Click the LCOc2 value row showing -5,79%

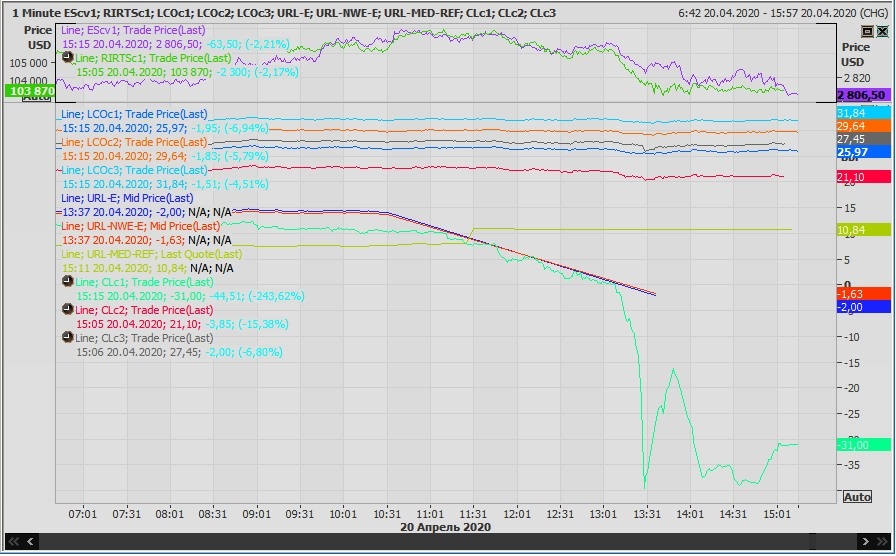coord(165,157)
